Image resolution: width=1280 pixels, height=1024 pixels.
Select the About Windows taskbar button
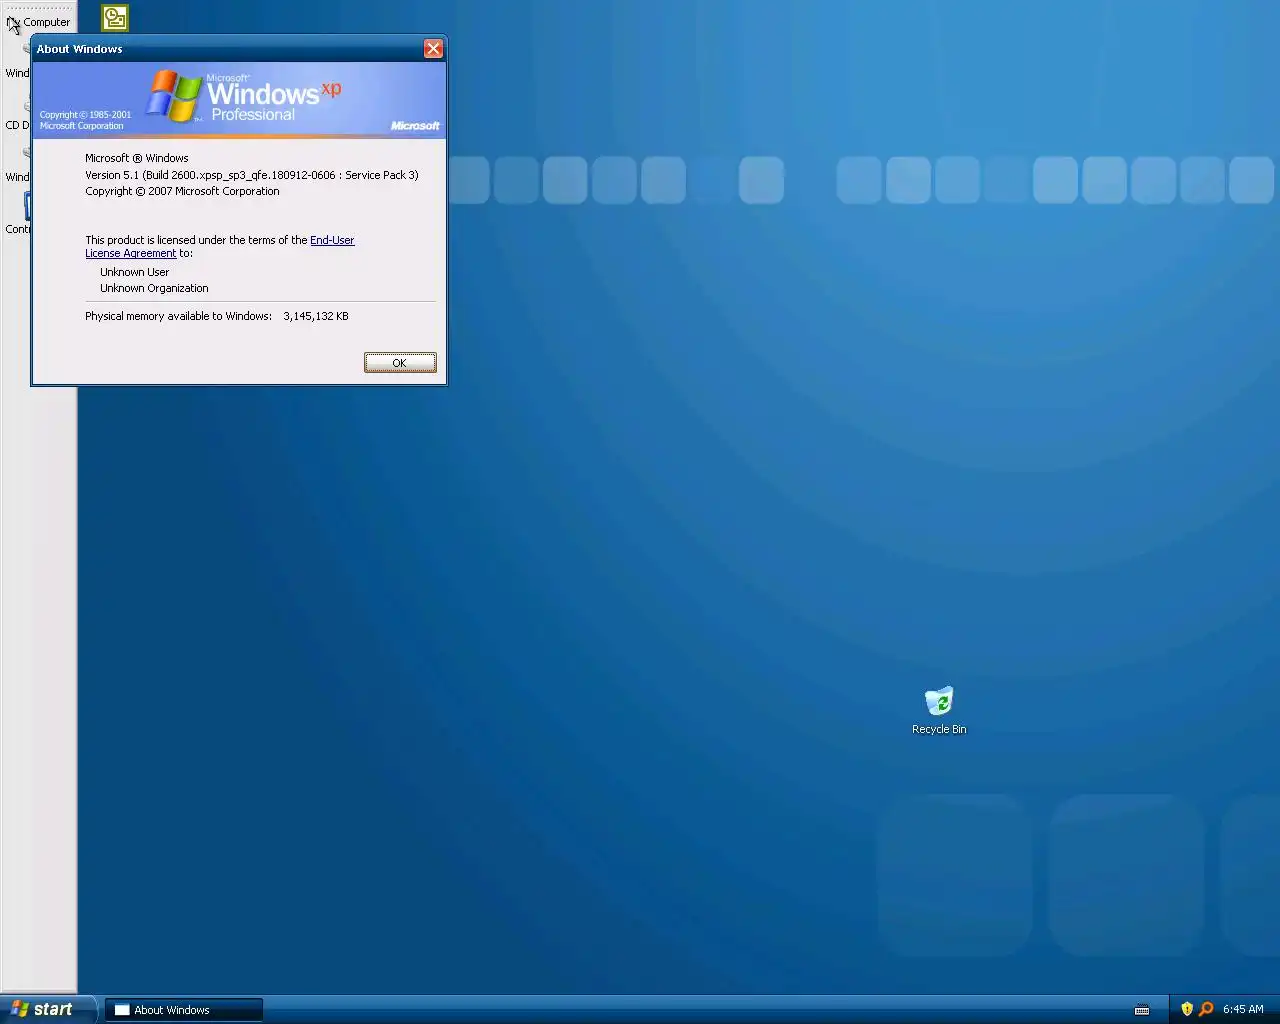click(184, 1010)
